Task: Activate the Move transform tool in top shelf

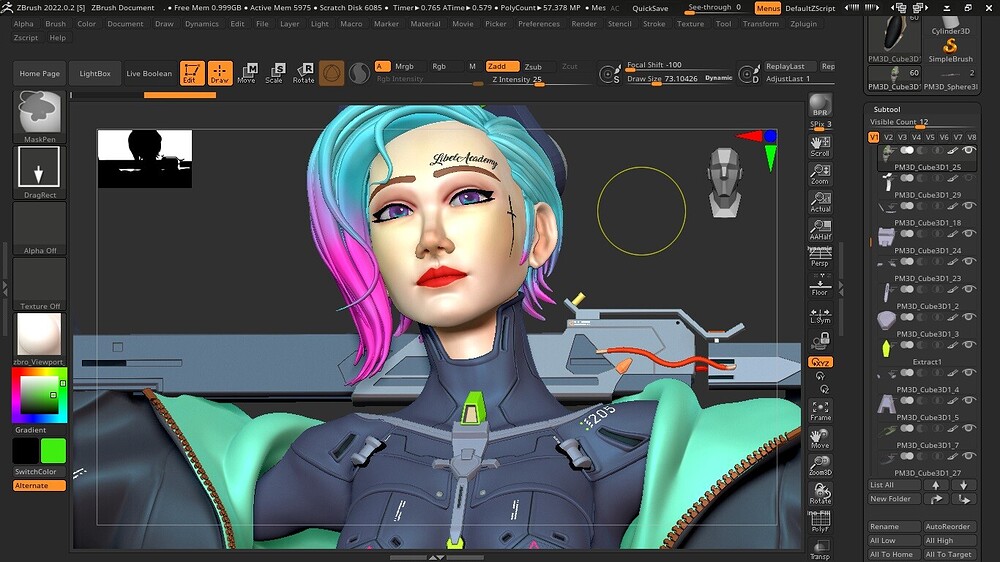Action: [247, 73]
